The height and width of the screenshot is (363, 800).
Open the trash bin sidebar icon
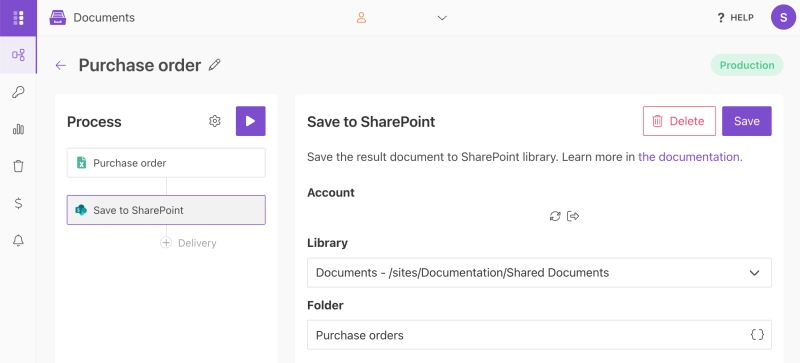click(18, 166)
